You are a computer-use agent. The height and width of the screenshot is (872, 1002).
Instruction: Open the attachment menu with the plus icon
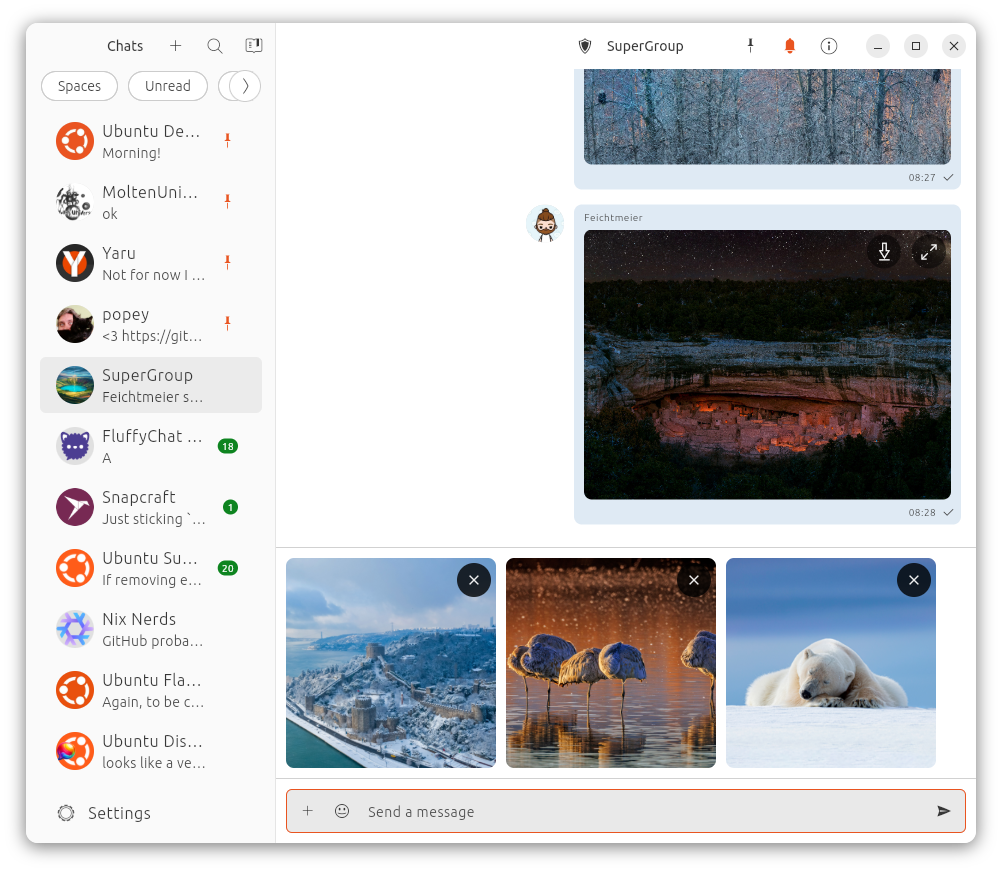[x=308, y=811]
